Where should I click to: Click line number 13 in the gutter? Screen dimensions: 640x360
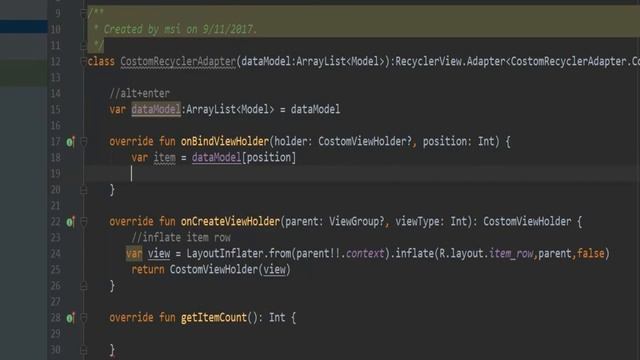[56, 78]
